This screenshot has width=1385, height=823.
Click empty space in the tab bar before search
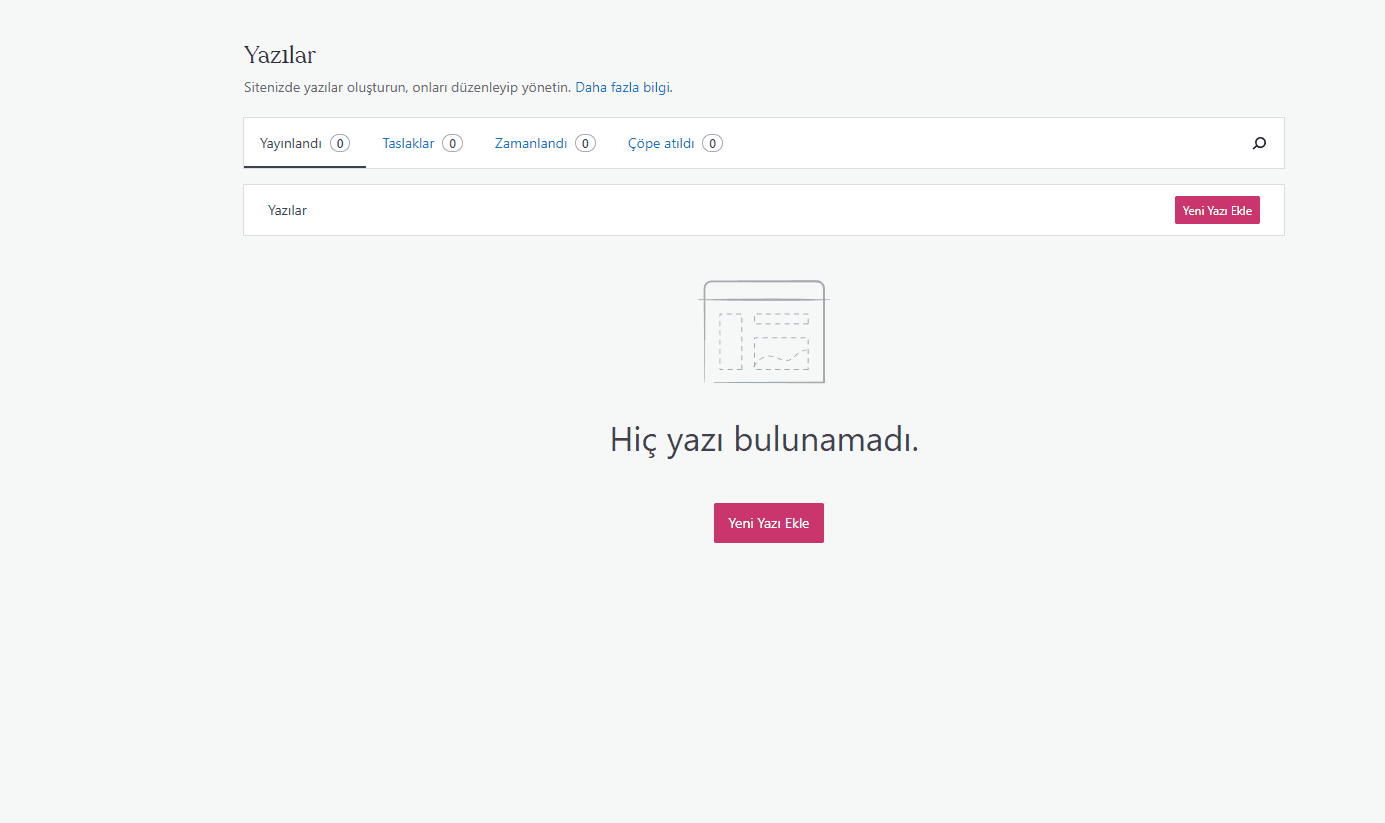click(x=980, y=143)
